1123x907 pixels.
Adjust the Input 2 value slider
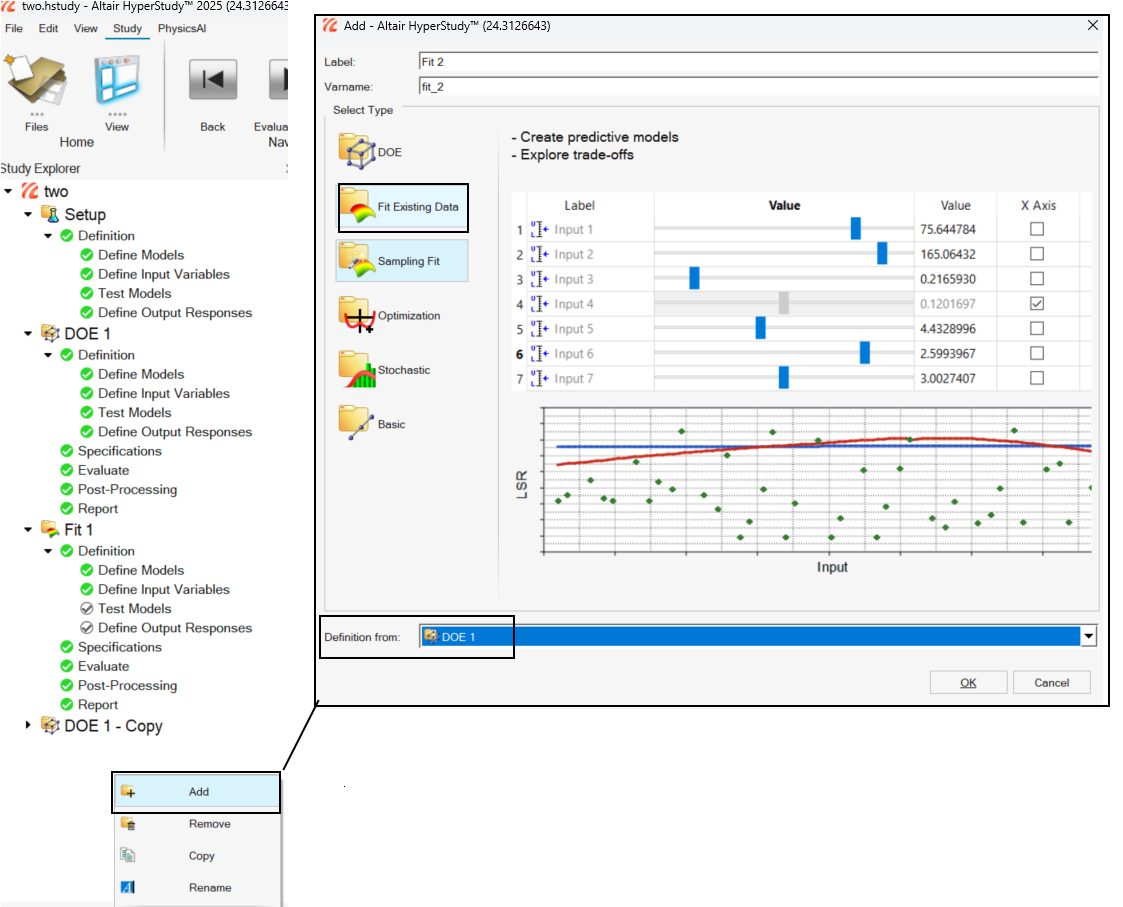(x=882, y=253)
